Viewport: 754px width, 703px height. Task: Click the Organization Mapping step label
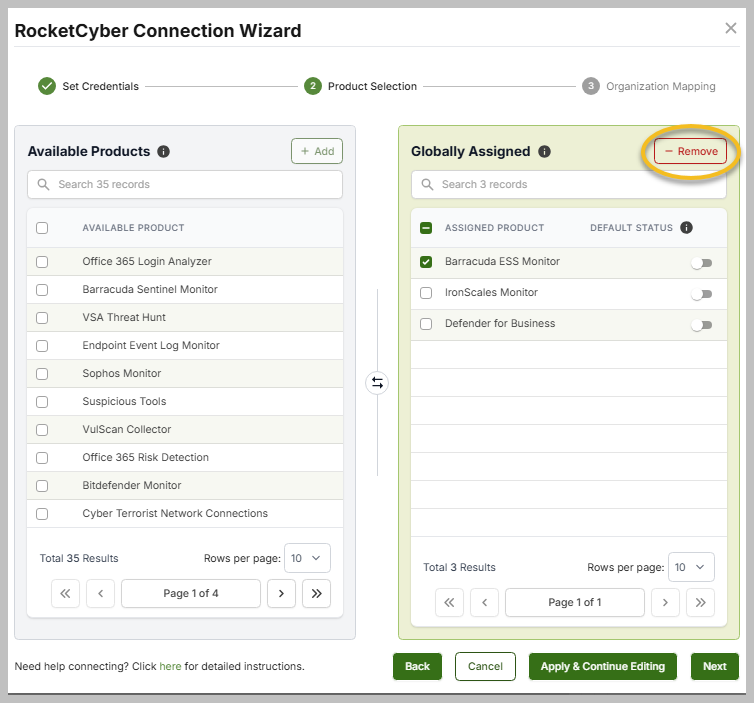(x=661, y=87)
